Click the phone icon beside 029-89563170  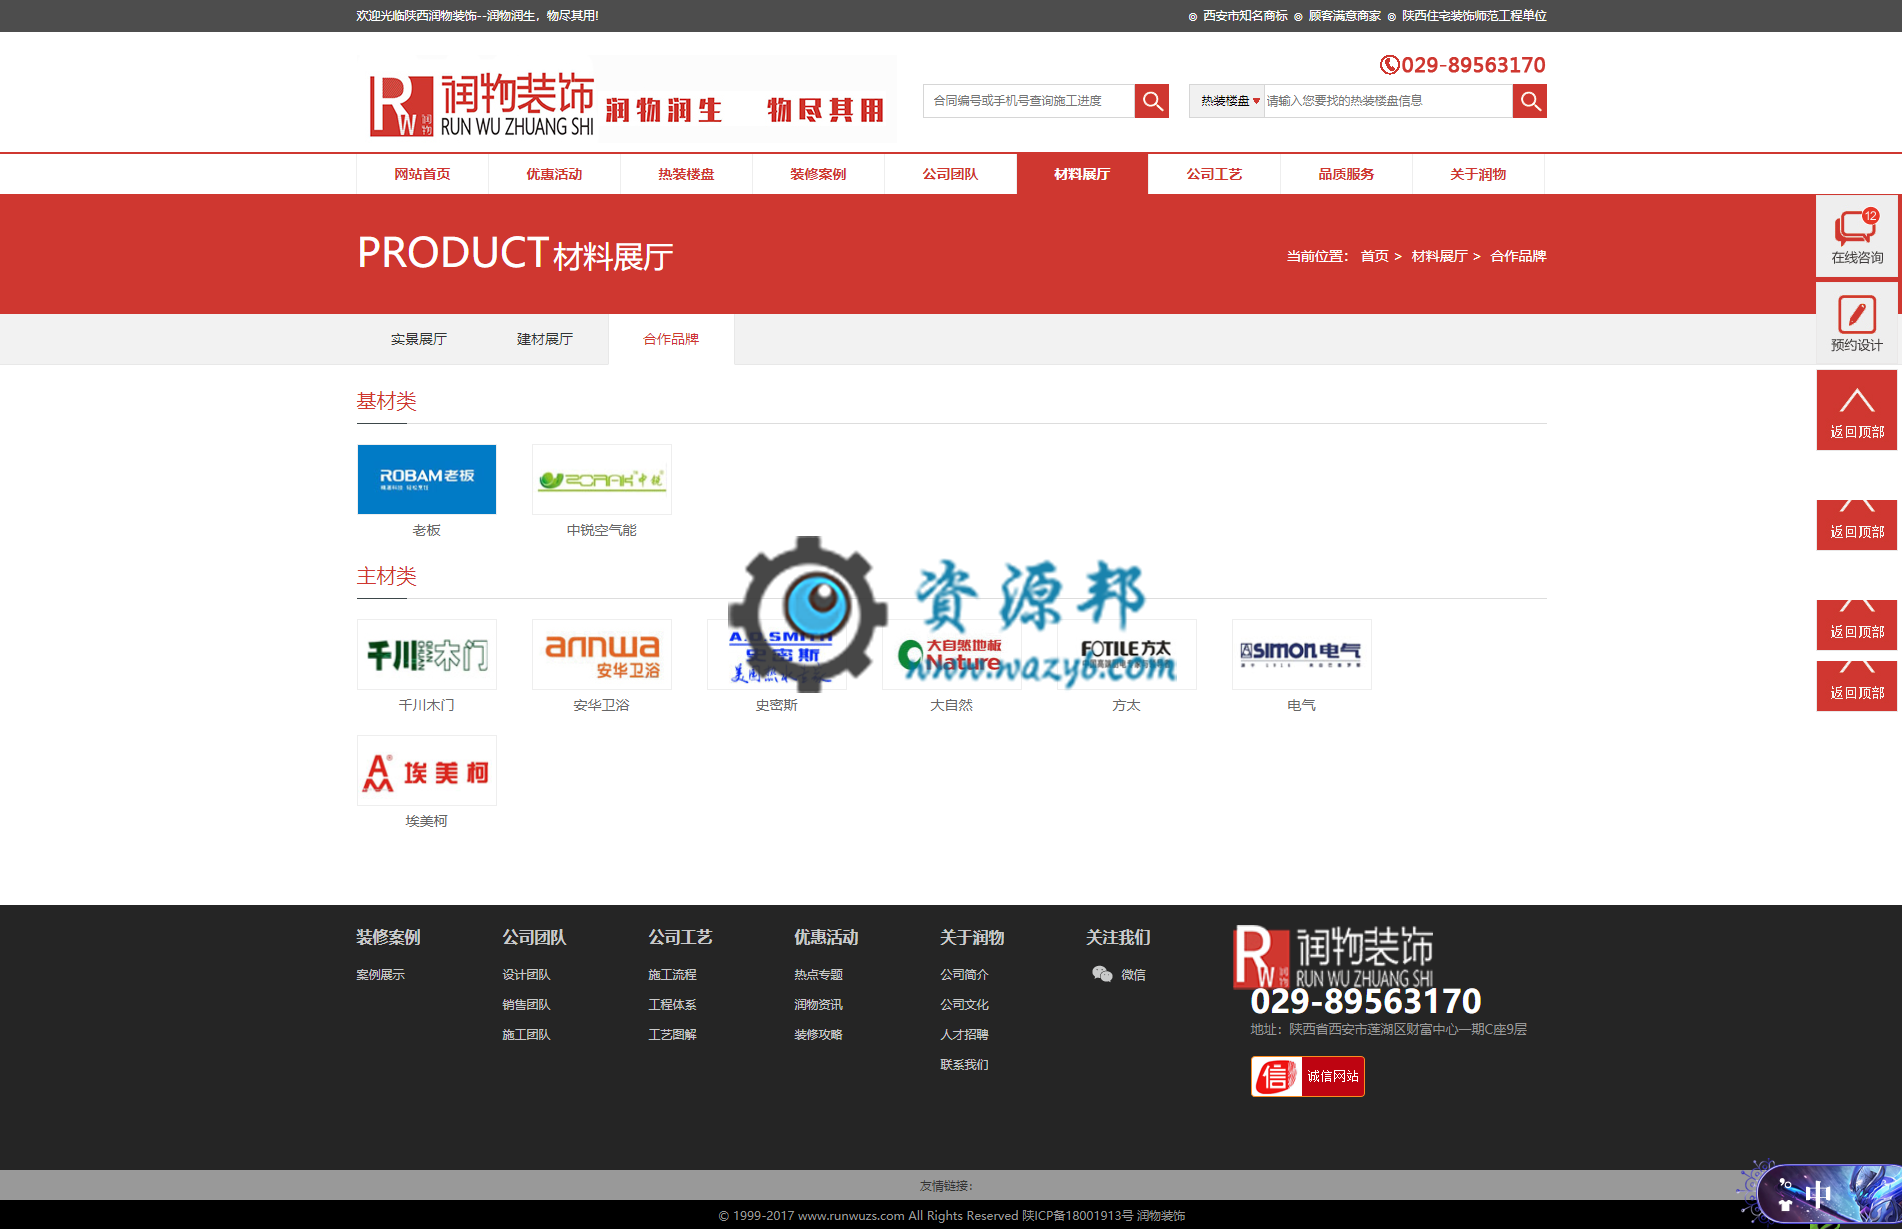click(1389, 65)
